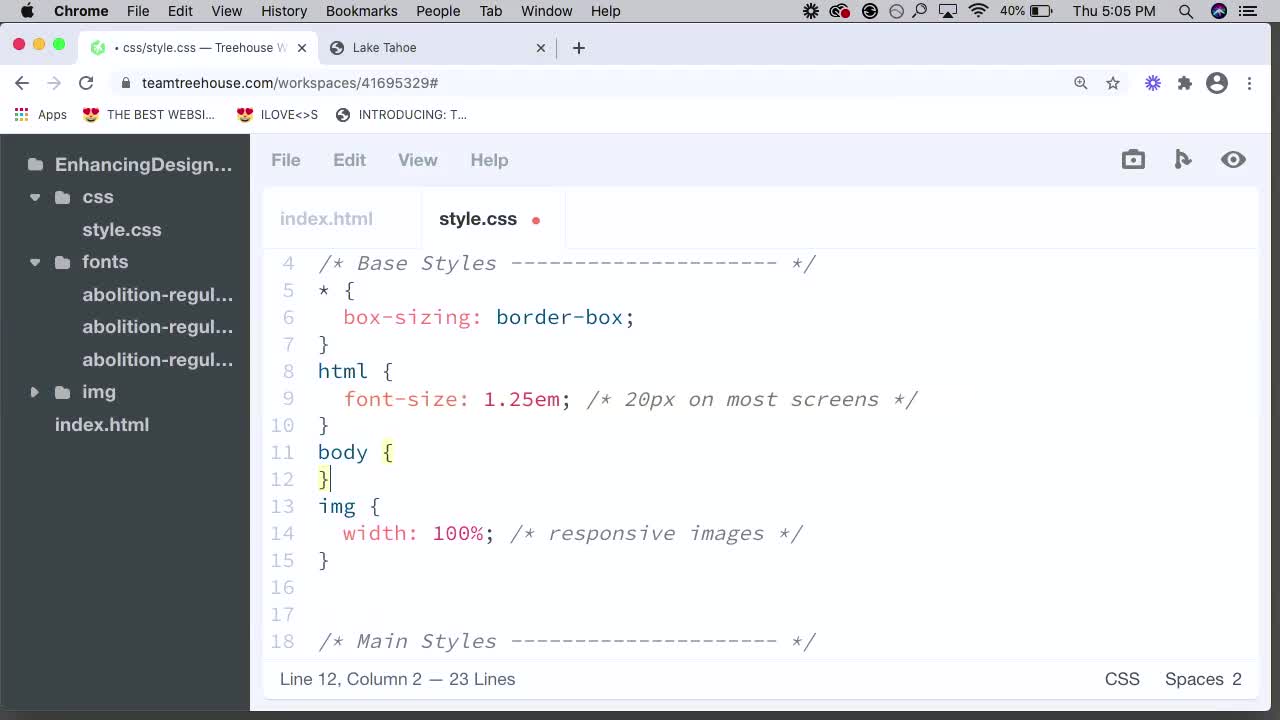Click the zoom magnifier in the address bar
The image size is (1280, 720).
1080,84
